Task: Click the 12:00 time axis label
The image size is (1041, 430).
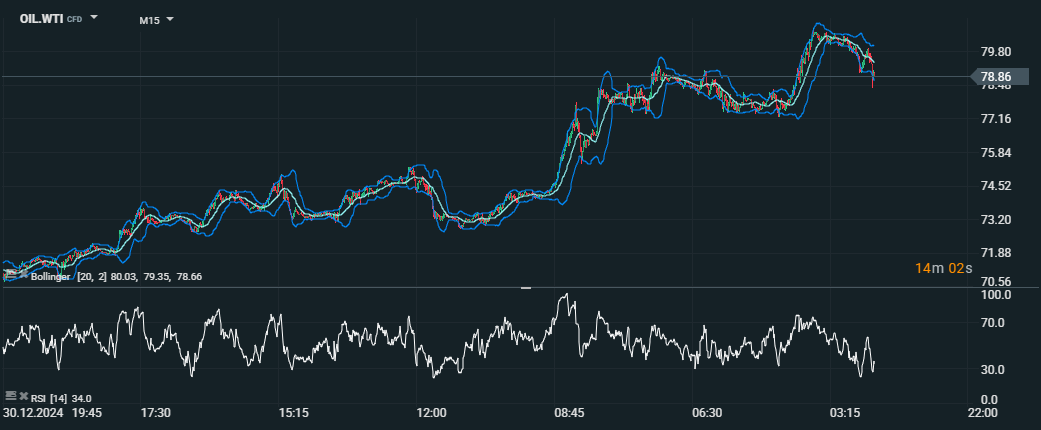Action: (431, 413)
